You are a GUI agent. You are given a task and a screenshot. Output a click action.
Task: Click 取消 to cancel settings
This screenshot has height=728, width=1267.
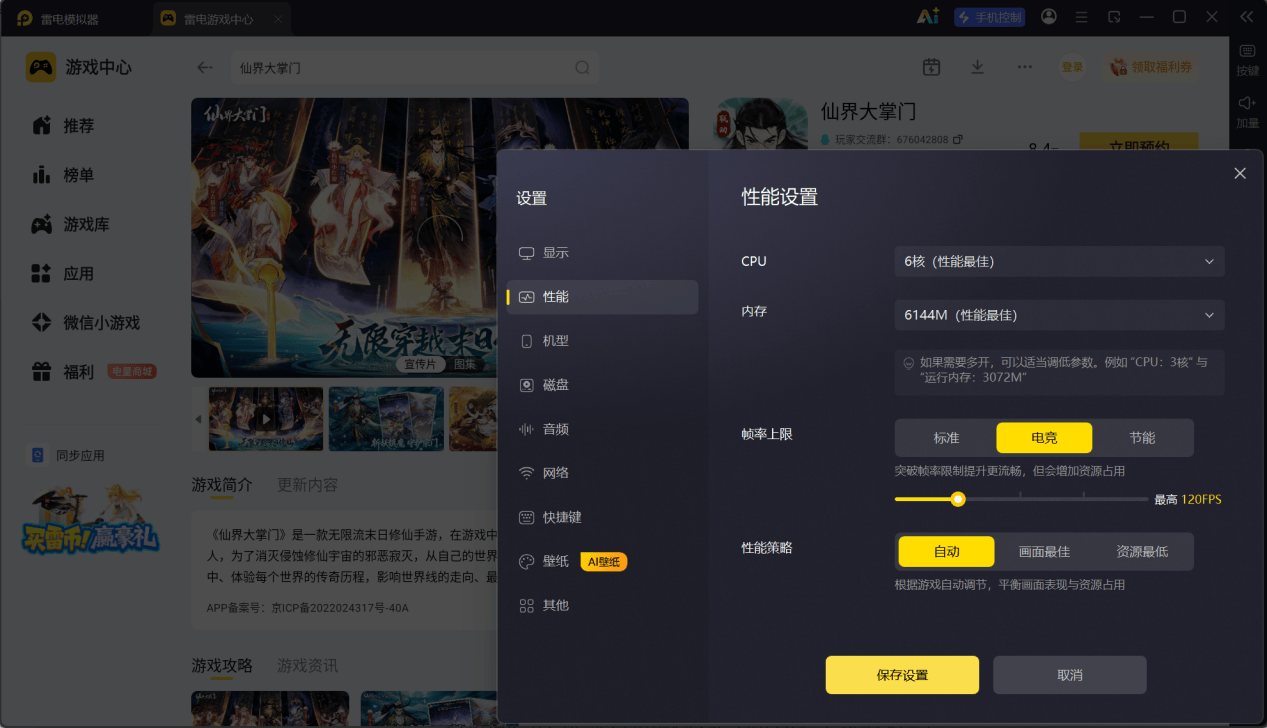1070,675
